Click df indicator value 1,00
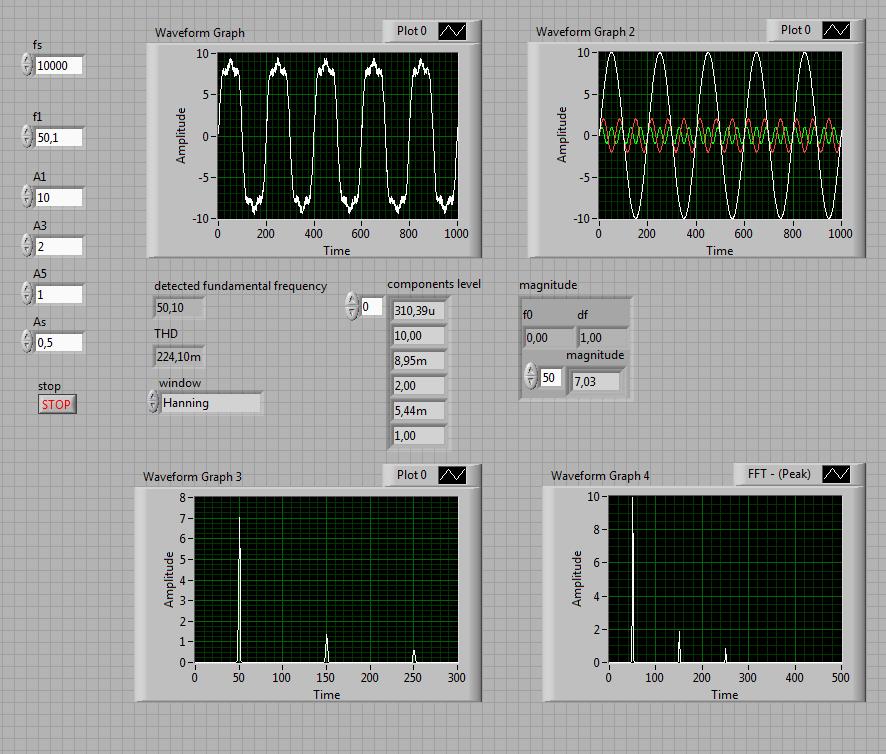886x754 pixels. (x=601, y=337)
